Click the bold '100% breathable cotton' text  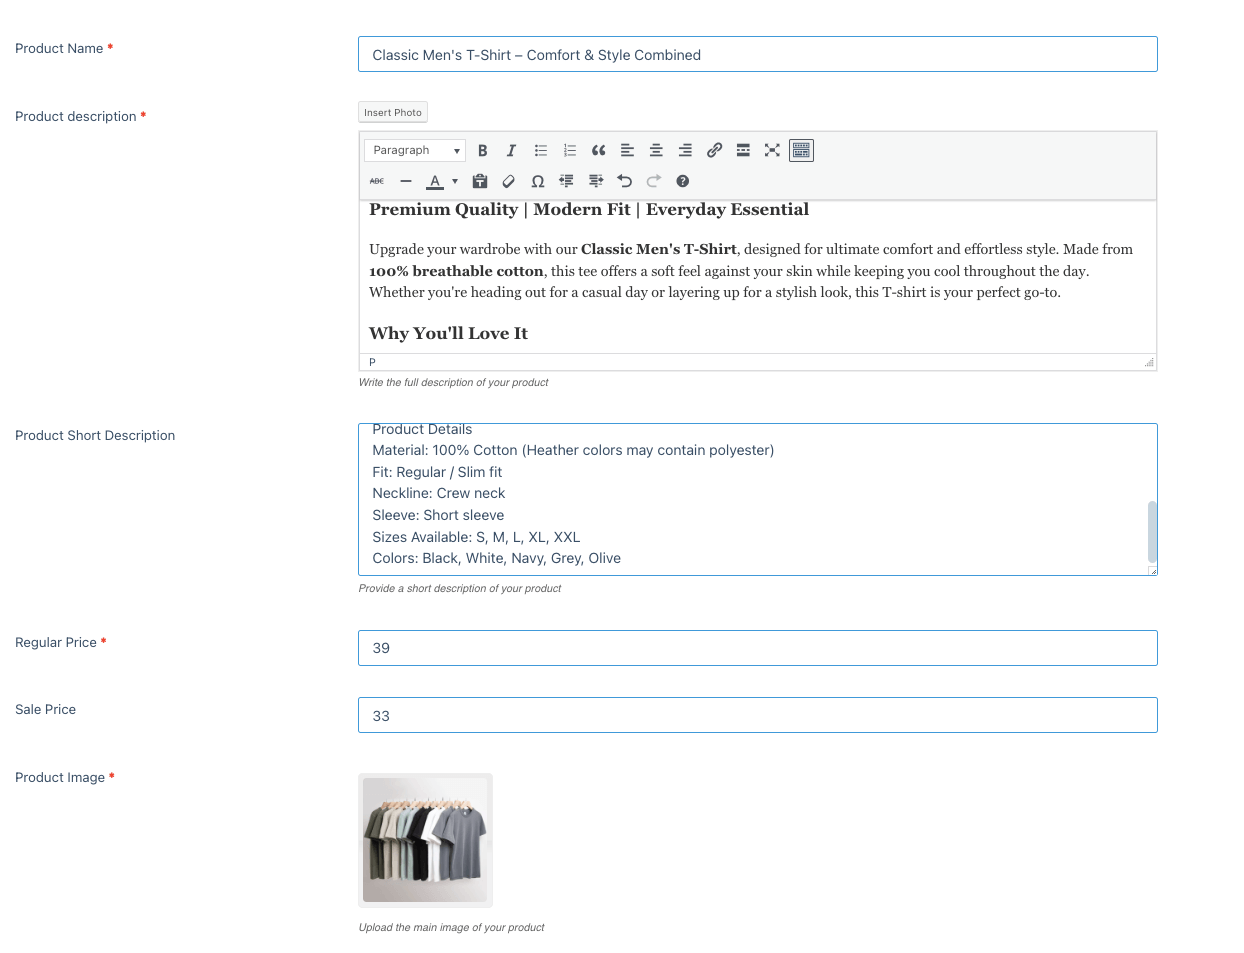(x=456, y=271)
